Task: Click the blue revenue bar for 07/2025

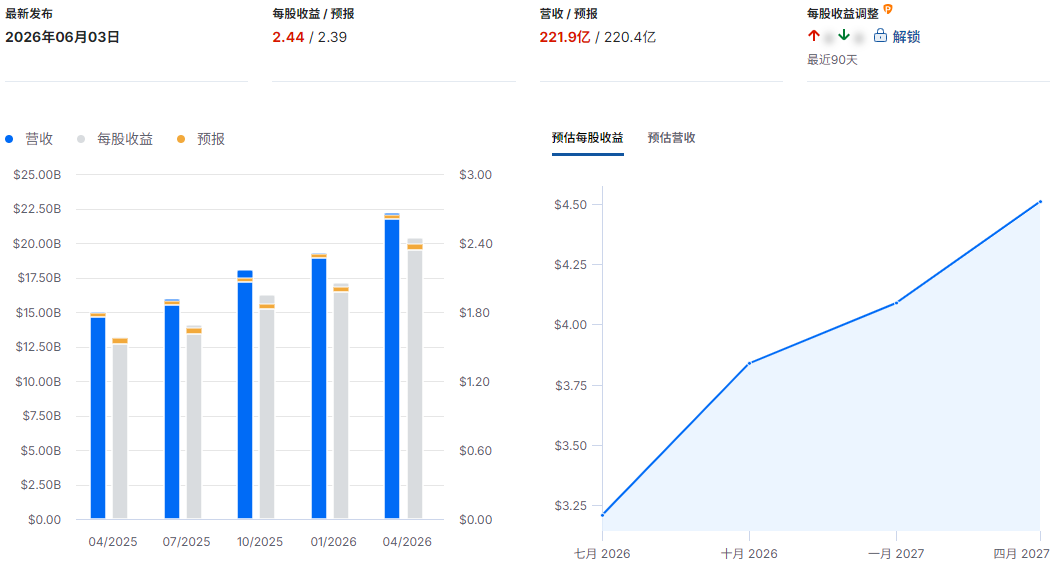Action: click(x=172, y=409)
